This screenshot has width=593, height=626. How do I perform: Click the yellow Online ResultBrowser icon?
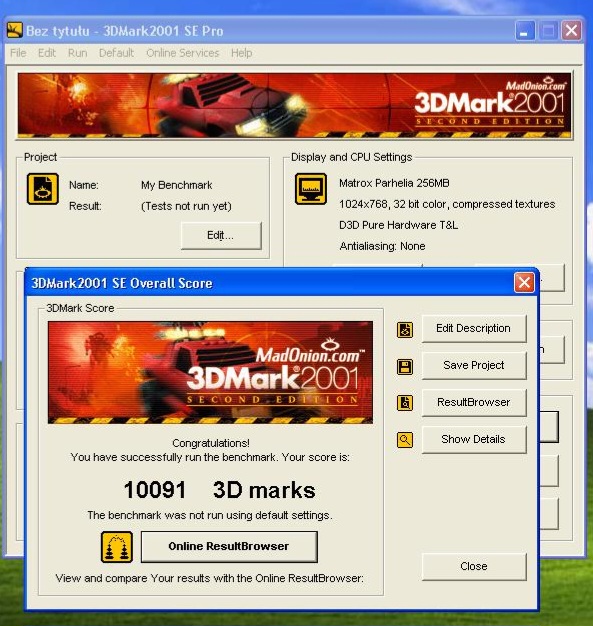(x=117, y=547)
